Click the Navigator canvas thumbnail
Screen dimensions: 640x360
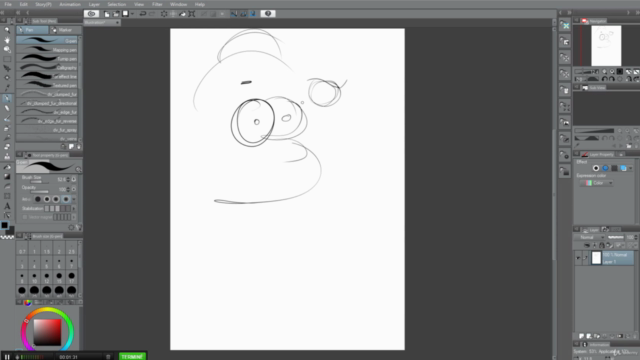pos(606,46)
